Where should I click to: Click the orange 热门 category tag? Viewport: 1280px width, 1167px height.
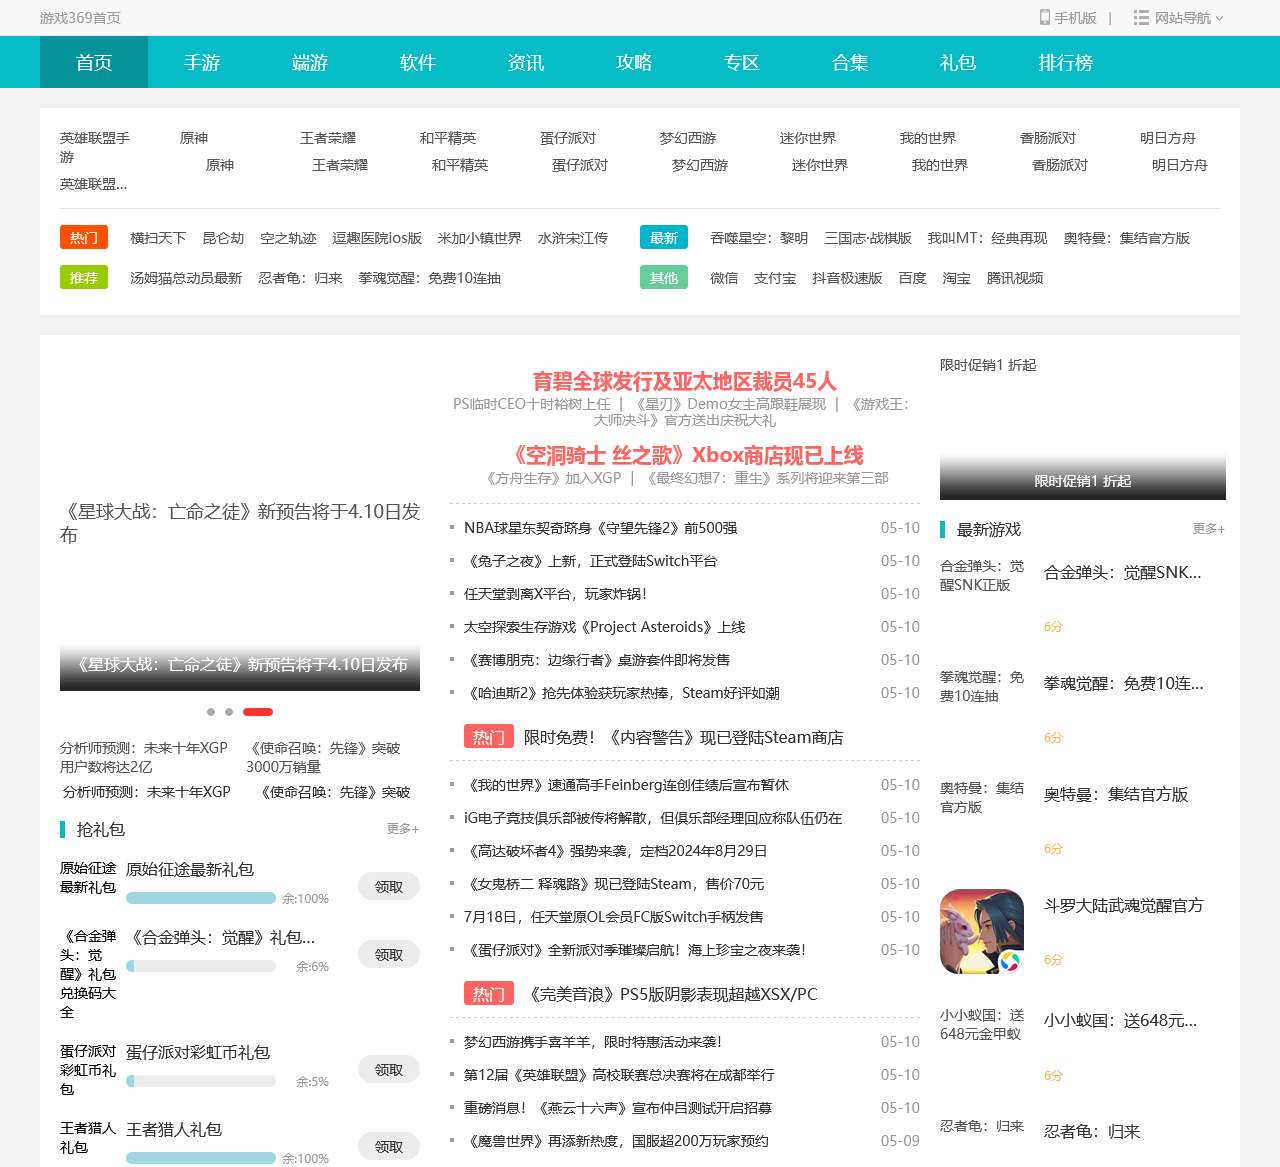84,238
